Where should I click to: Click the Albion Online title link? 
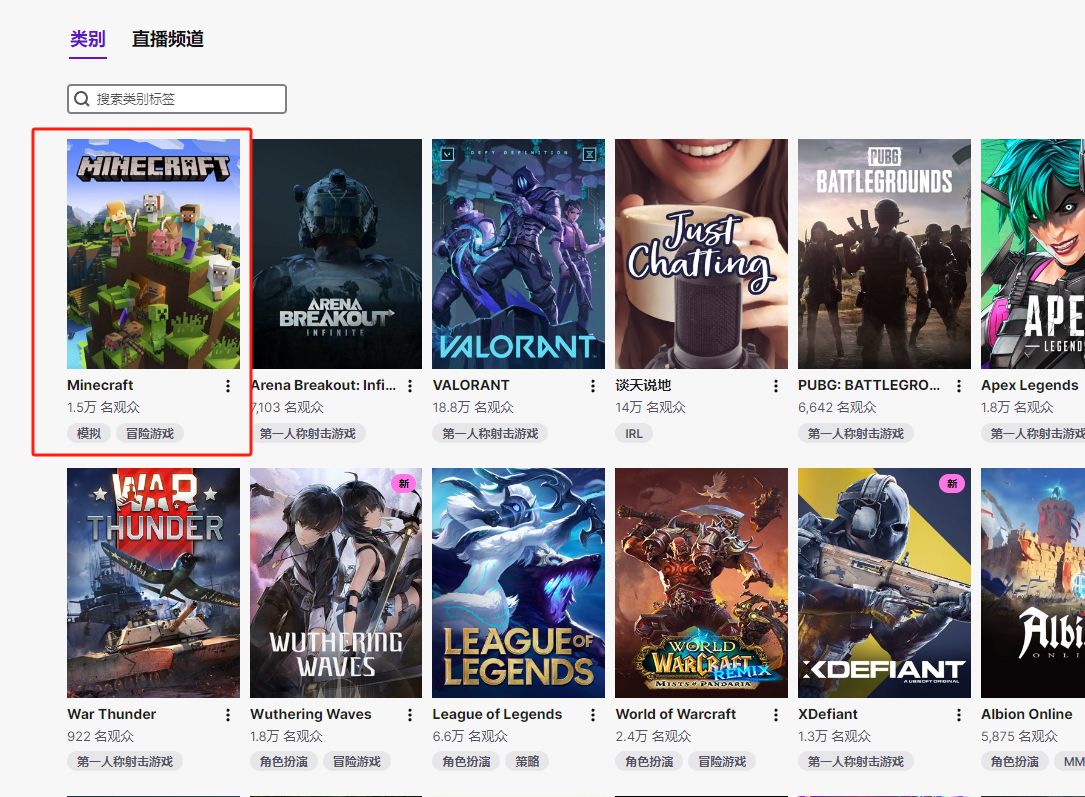[1027, 714]
